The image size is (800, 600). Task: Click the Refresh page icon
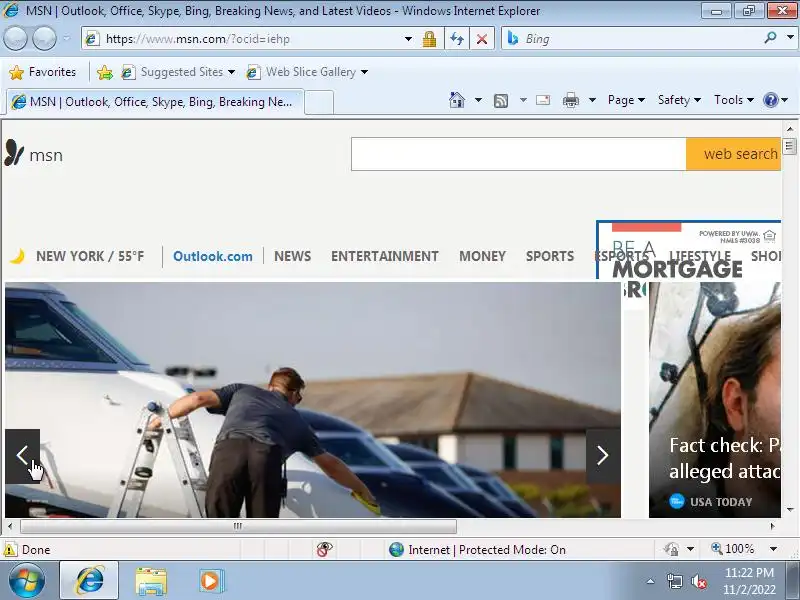point(457,39)
